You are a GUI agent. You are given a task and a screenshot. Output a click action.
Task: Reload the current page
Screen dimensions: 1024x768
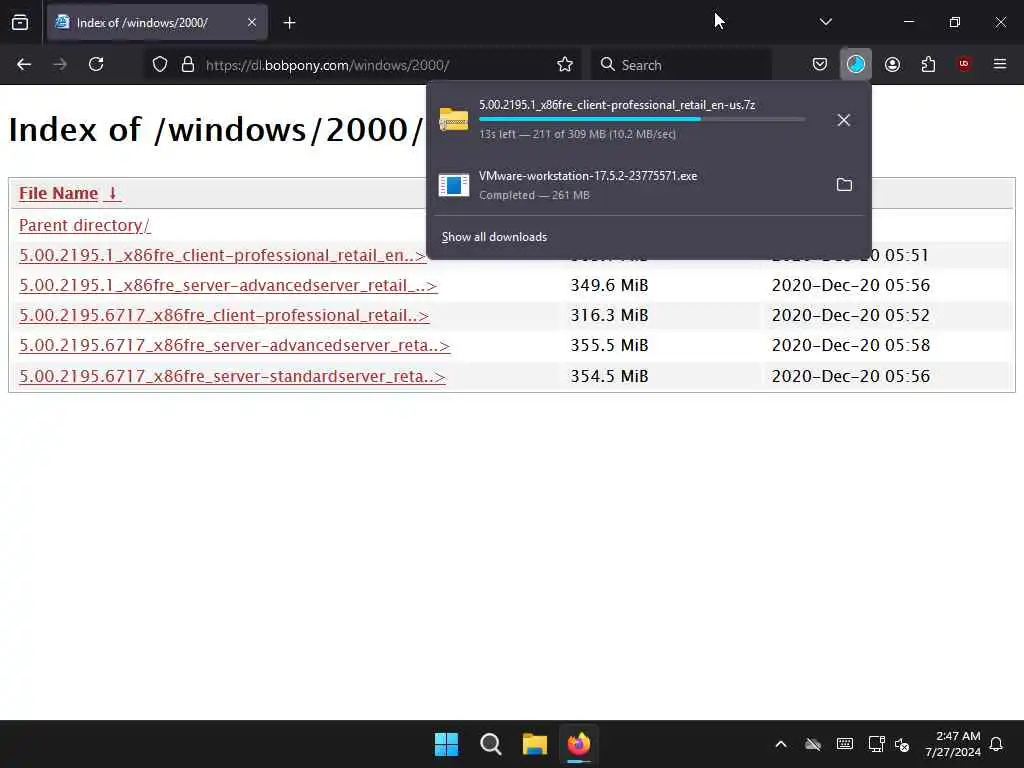(96, 64)
